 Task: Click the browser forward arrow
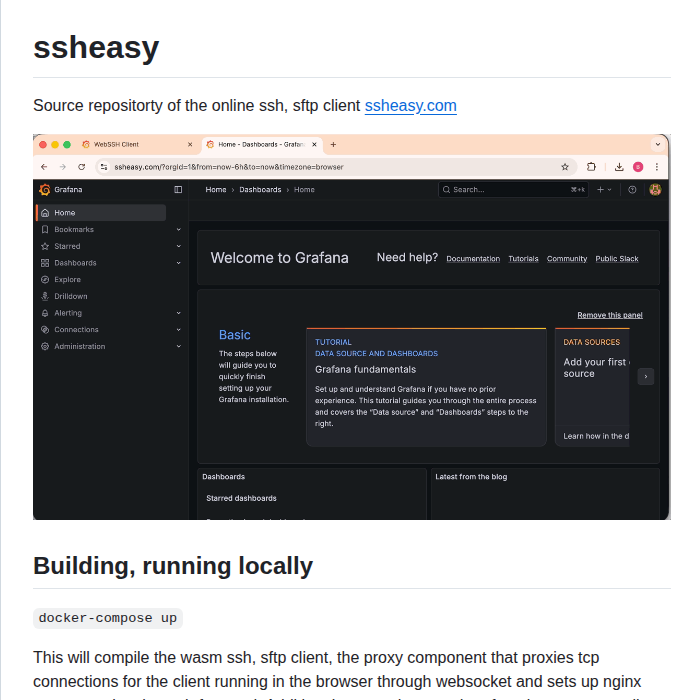[x=62, y=167]
